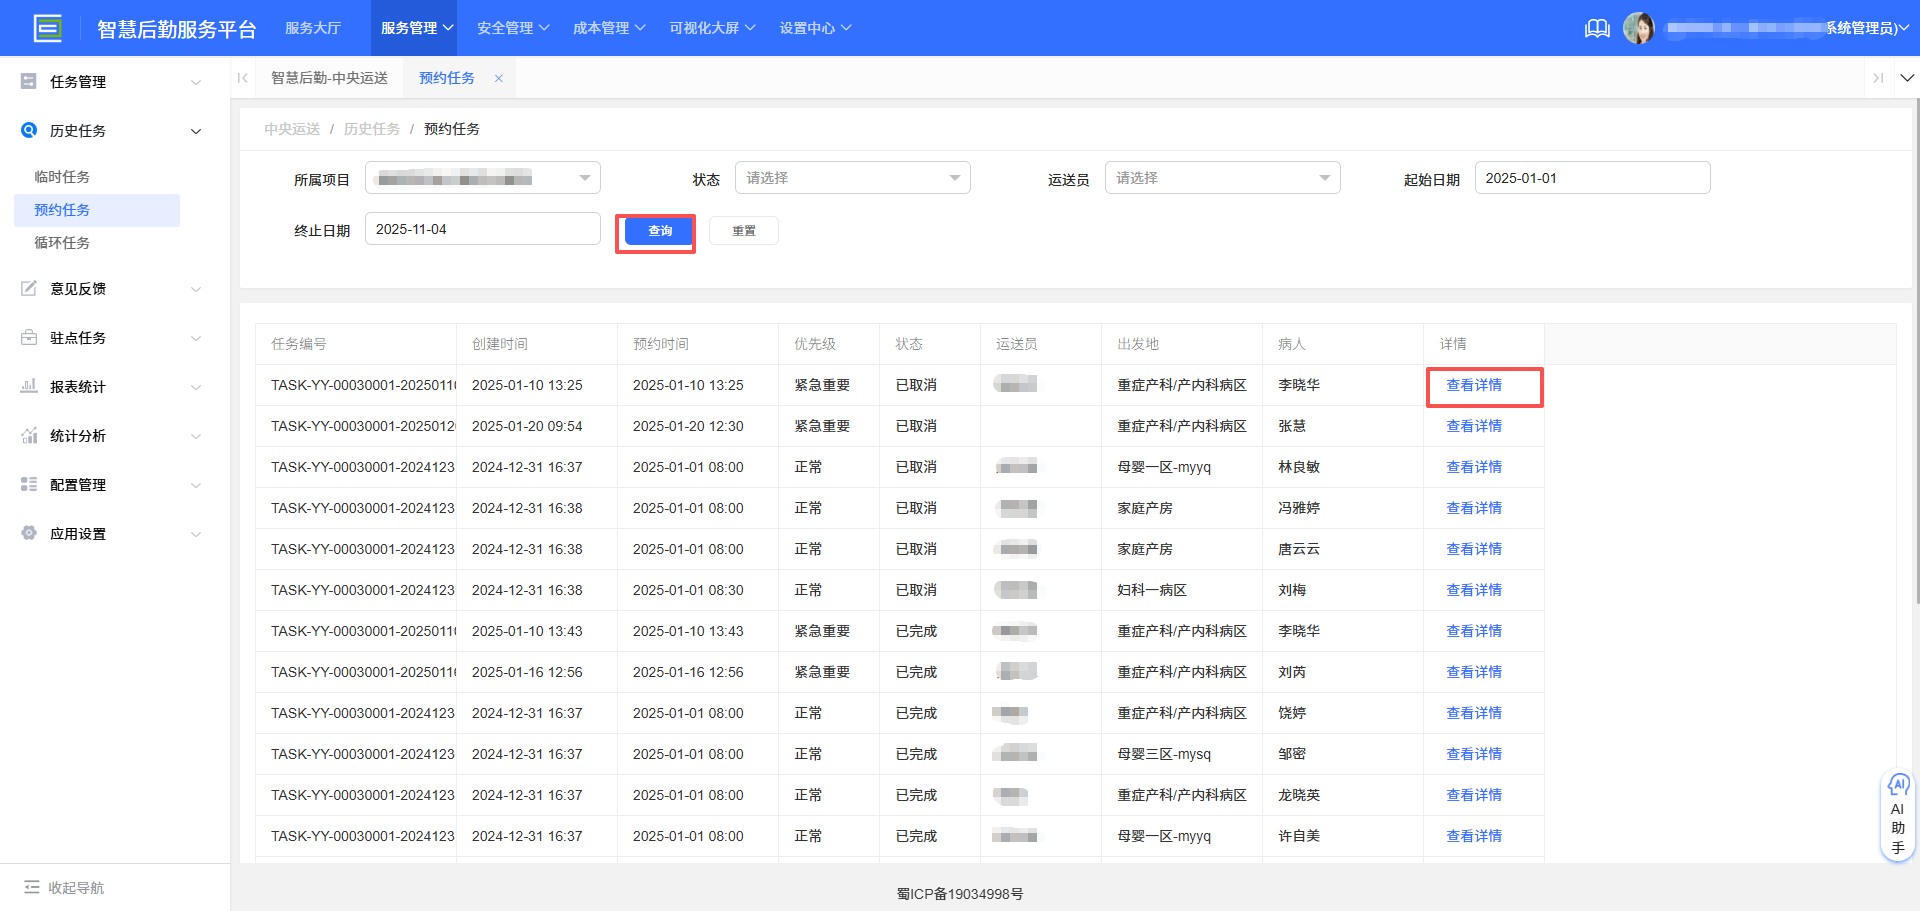Open 报表统计 chart icon in sidebar

click(28, 386)
